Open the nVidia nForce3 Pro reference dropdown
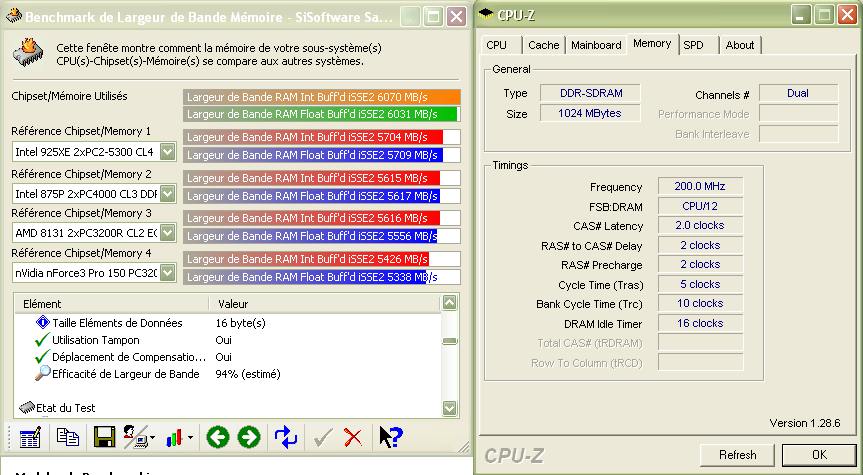The width and height of the screenshot is (863, 475). coord(167,272)
